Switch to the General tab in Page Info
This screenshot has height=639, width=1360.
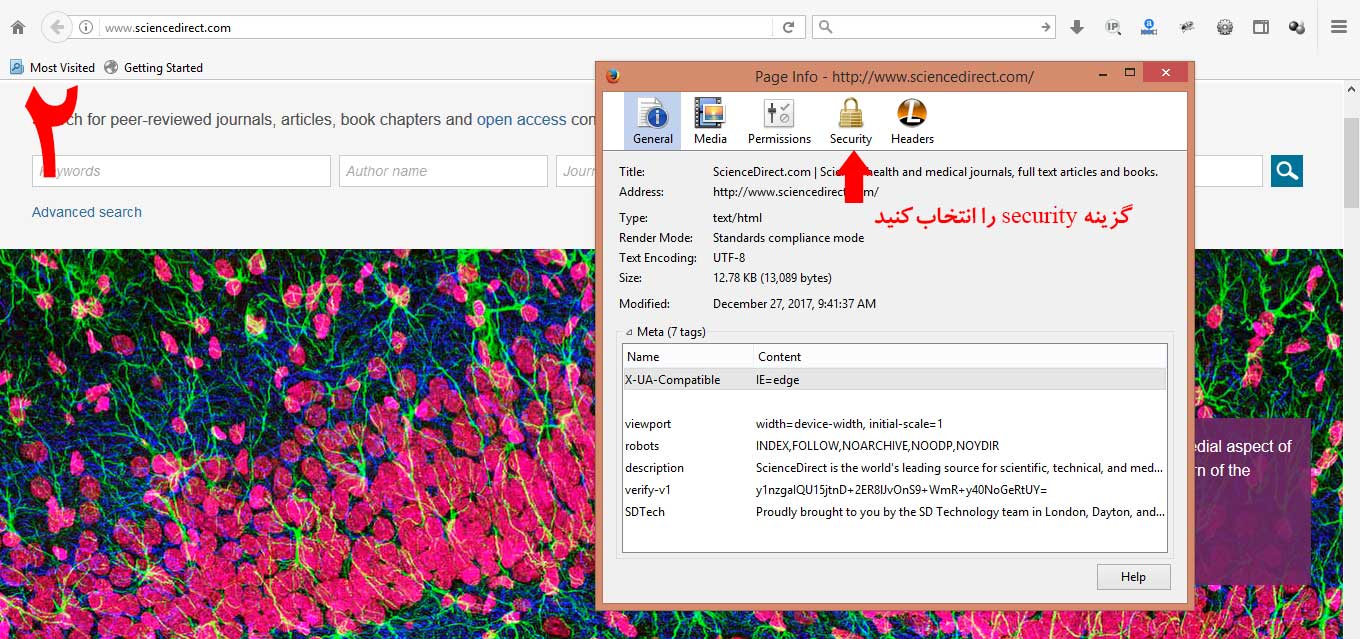tap(652, 121)
